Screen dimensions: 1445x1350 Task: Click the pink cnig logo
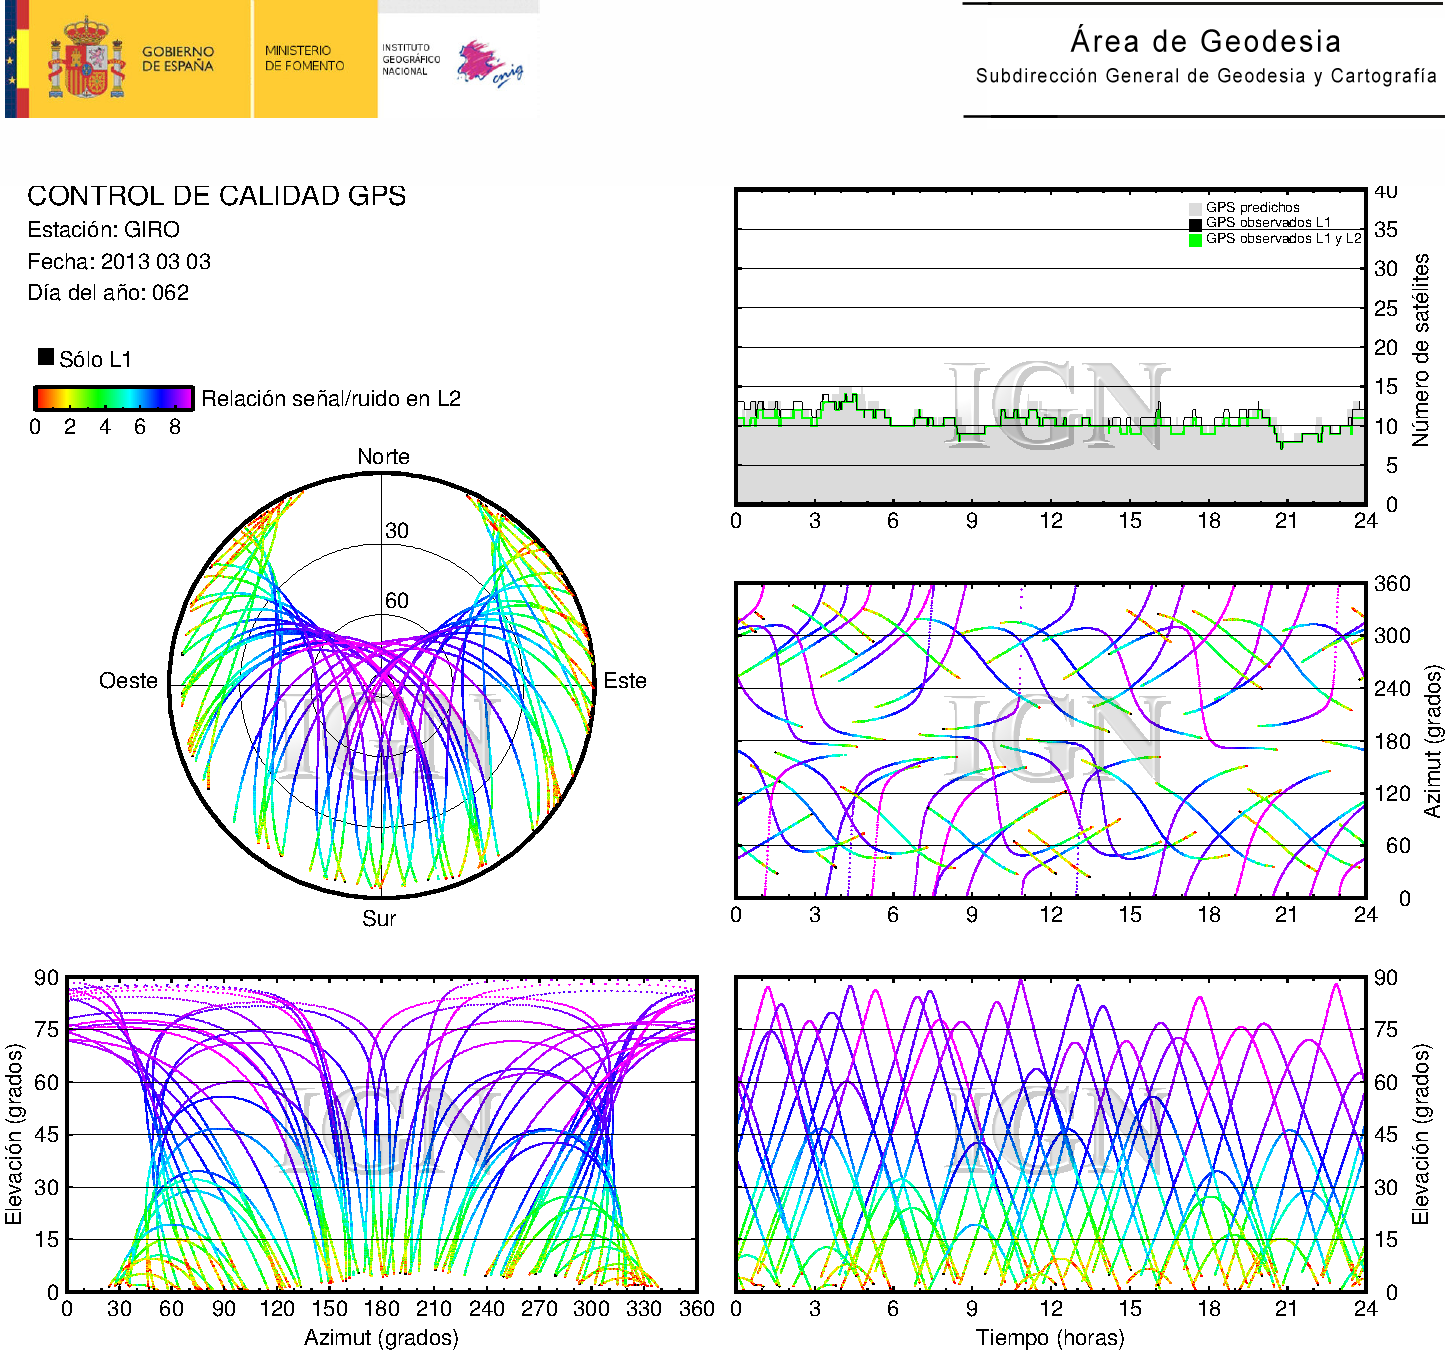pyautogui.click(x=488, y=63)
